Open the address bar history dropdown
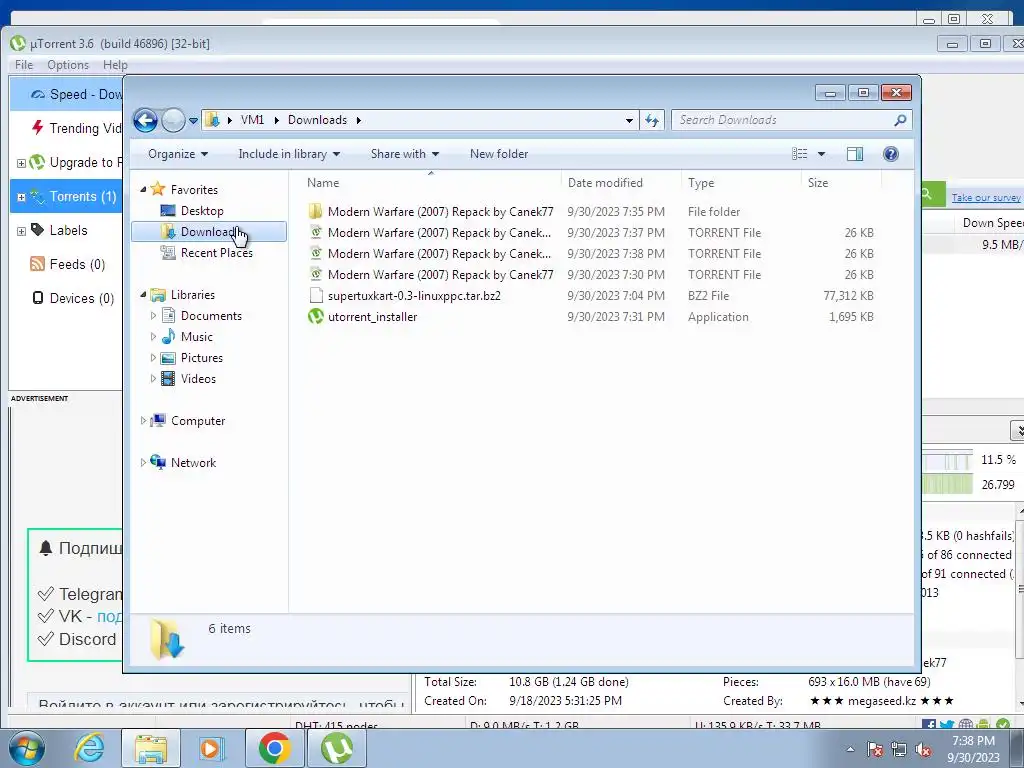 (x=629, y=120)
